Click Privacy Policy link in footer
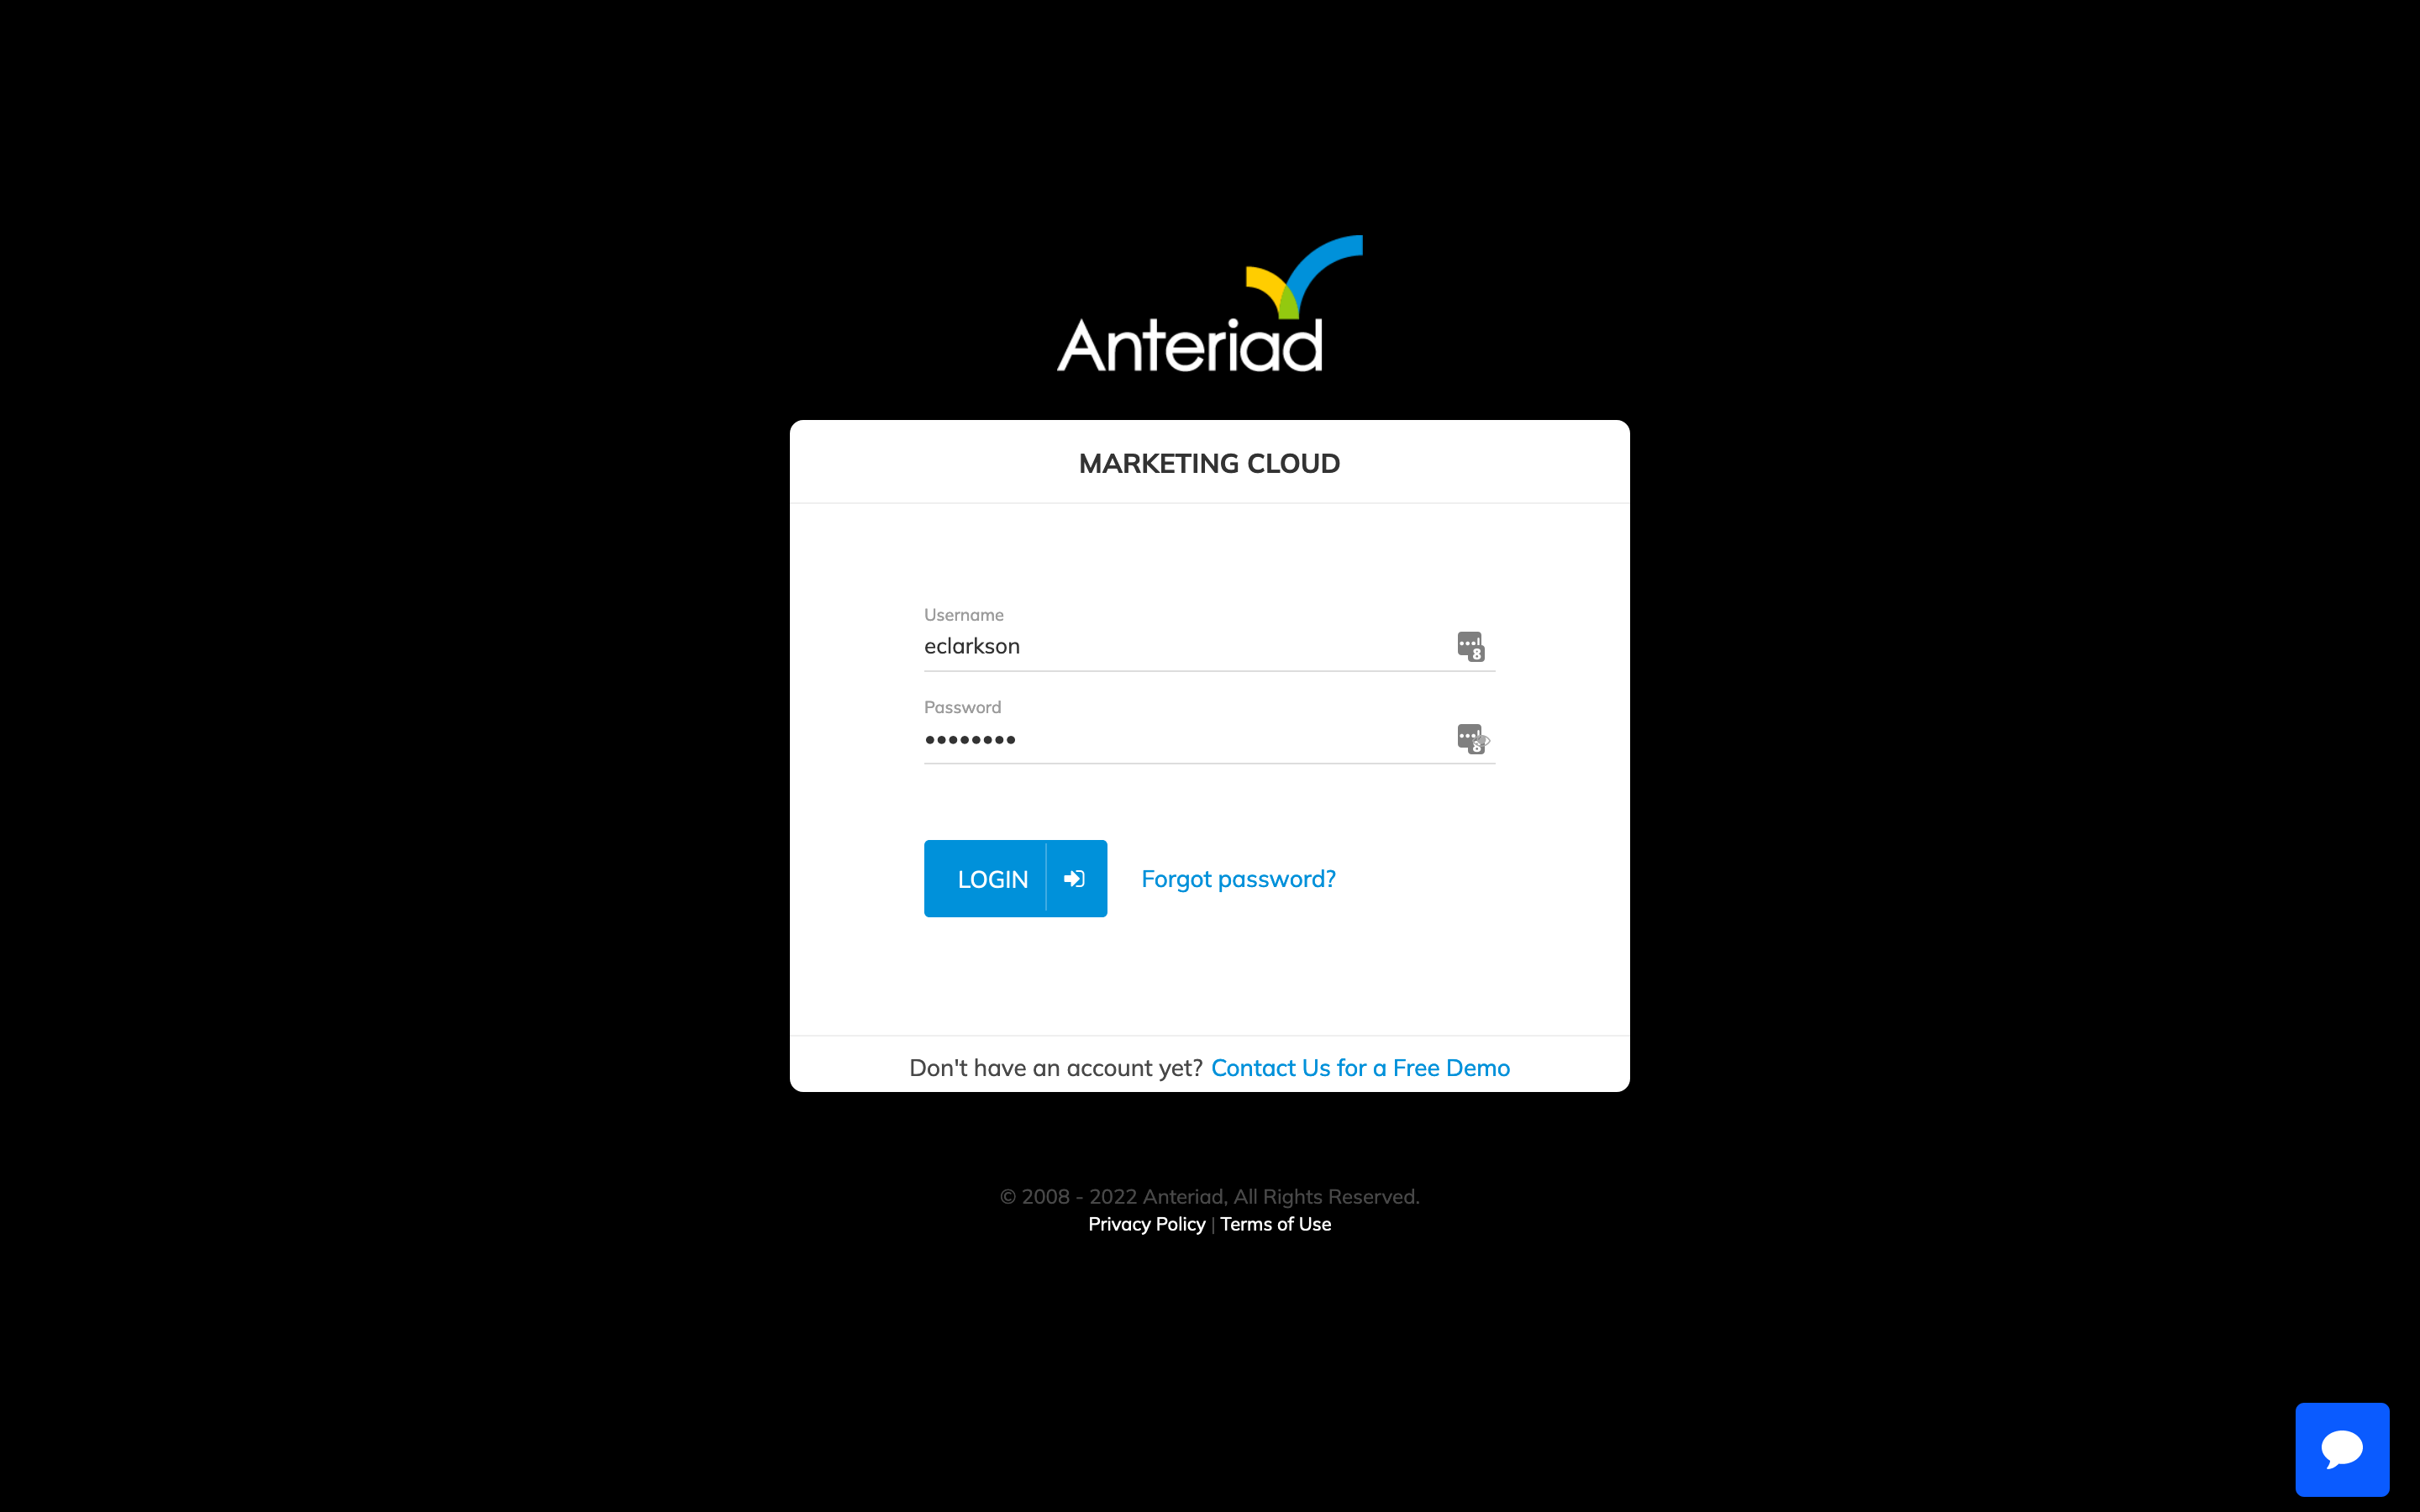 point(1146,1223)
